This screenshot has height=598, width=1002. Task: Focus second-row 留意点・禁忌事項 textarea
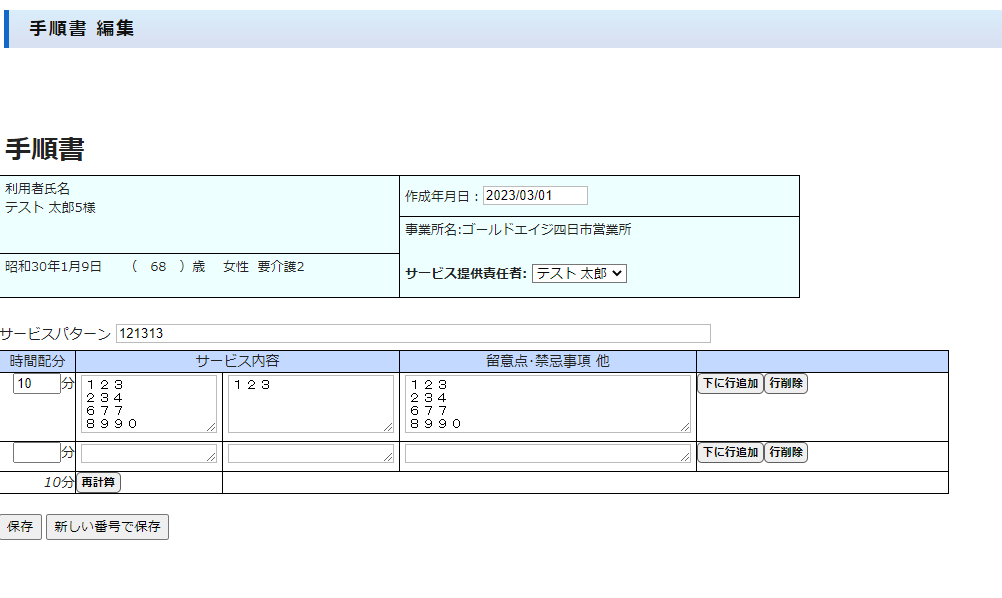[x=546, y=454]
